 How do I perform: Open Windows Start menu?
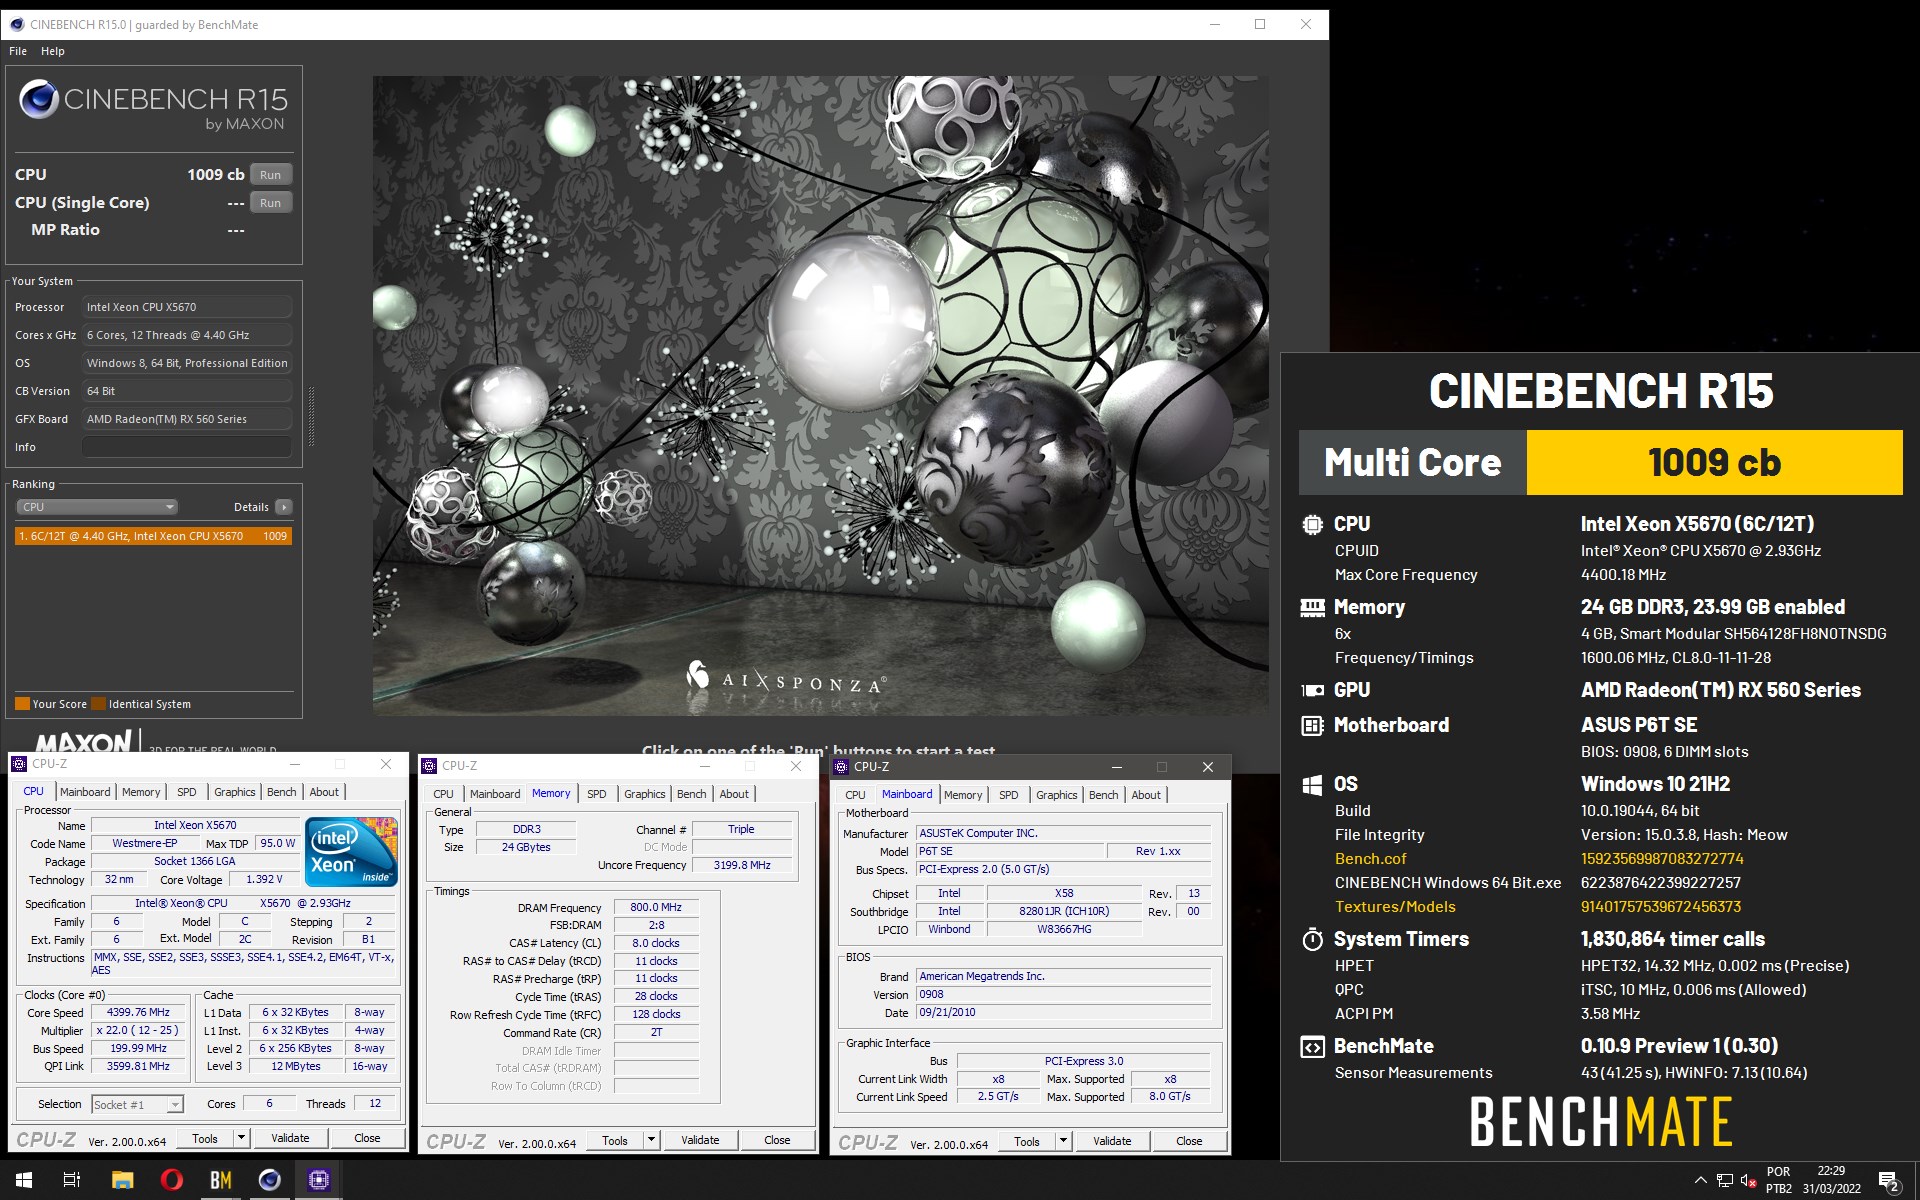pos(24,1180)
